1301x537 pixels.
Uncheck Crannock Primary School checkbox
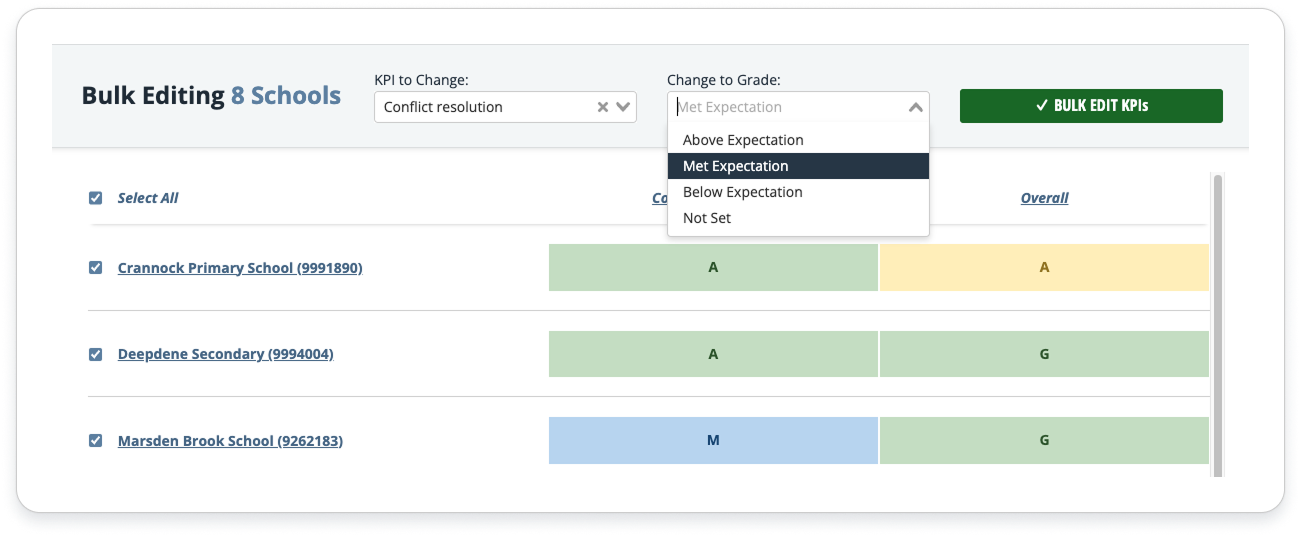pyautogui.click(x=96, y=268)
